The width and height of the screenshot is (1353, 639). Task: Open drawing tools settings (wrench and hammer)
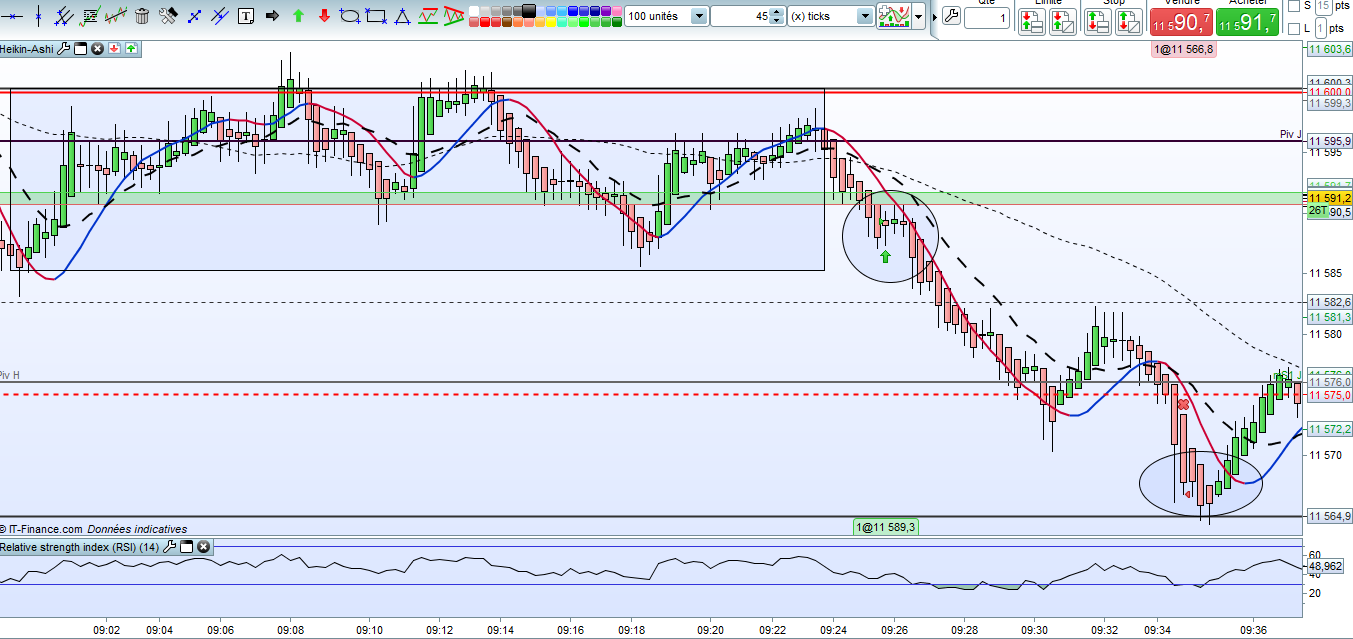(168, 16)
